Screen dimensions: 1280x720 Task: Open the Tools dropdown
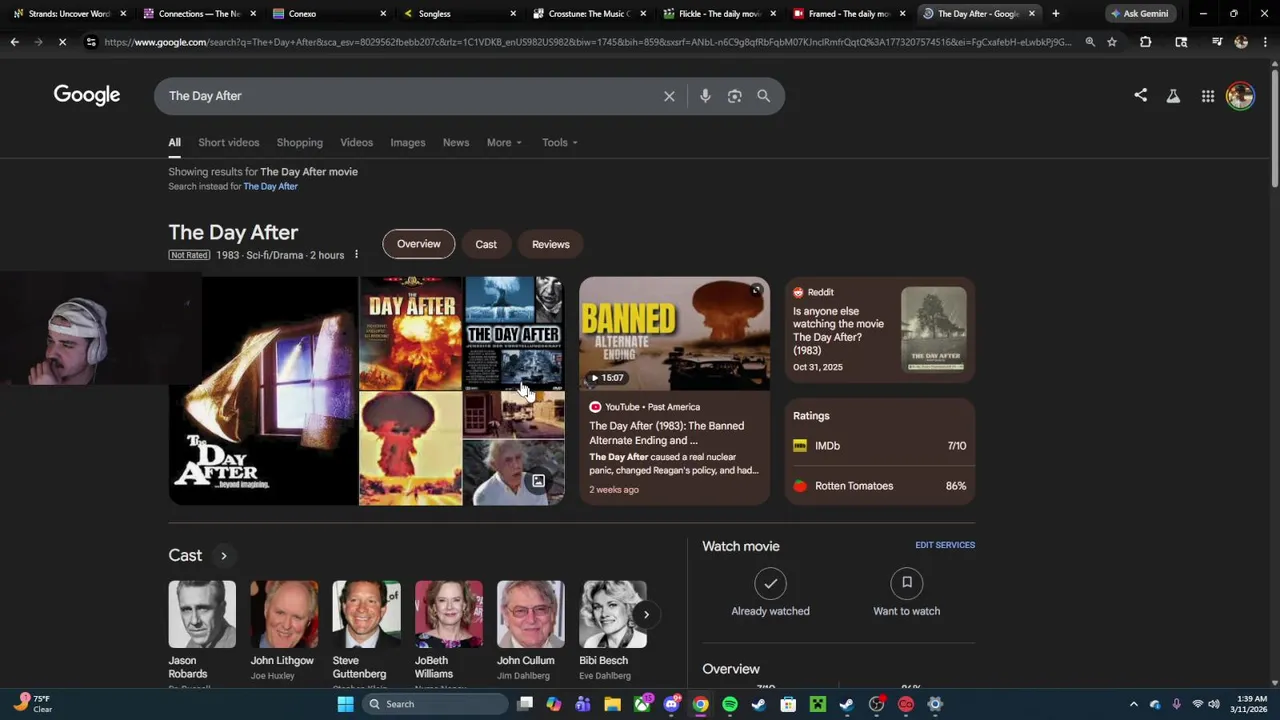560,142
